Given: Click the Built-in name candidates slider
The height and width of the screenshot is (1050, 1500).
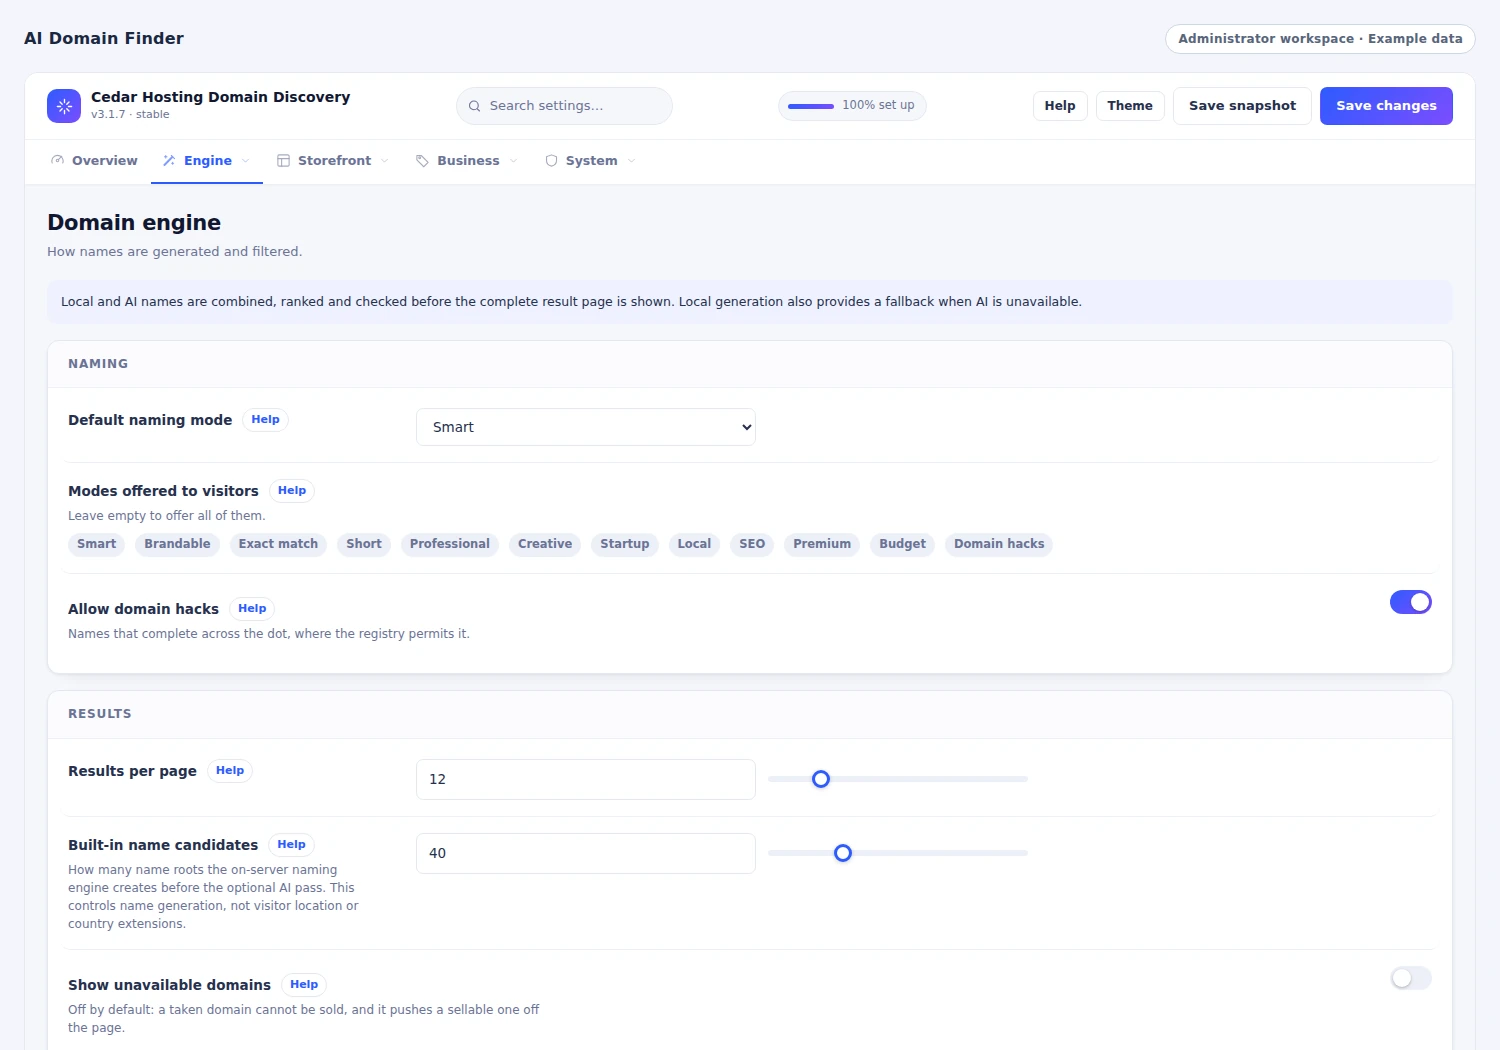Looking at the screenshot, I should coord(898,853).
